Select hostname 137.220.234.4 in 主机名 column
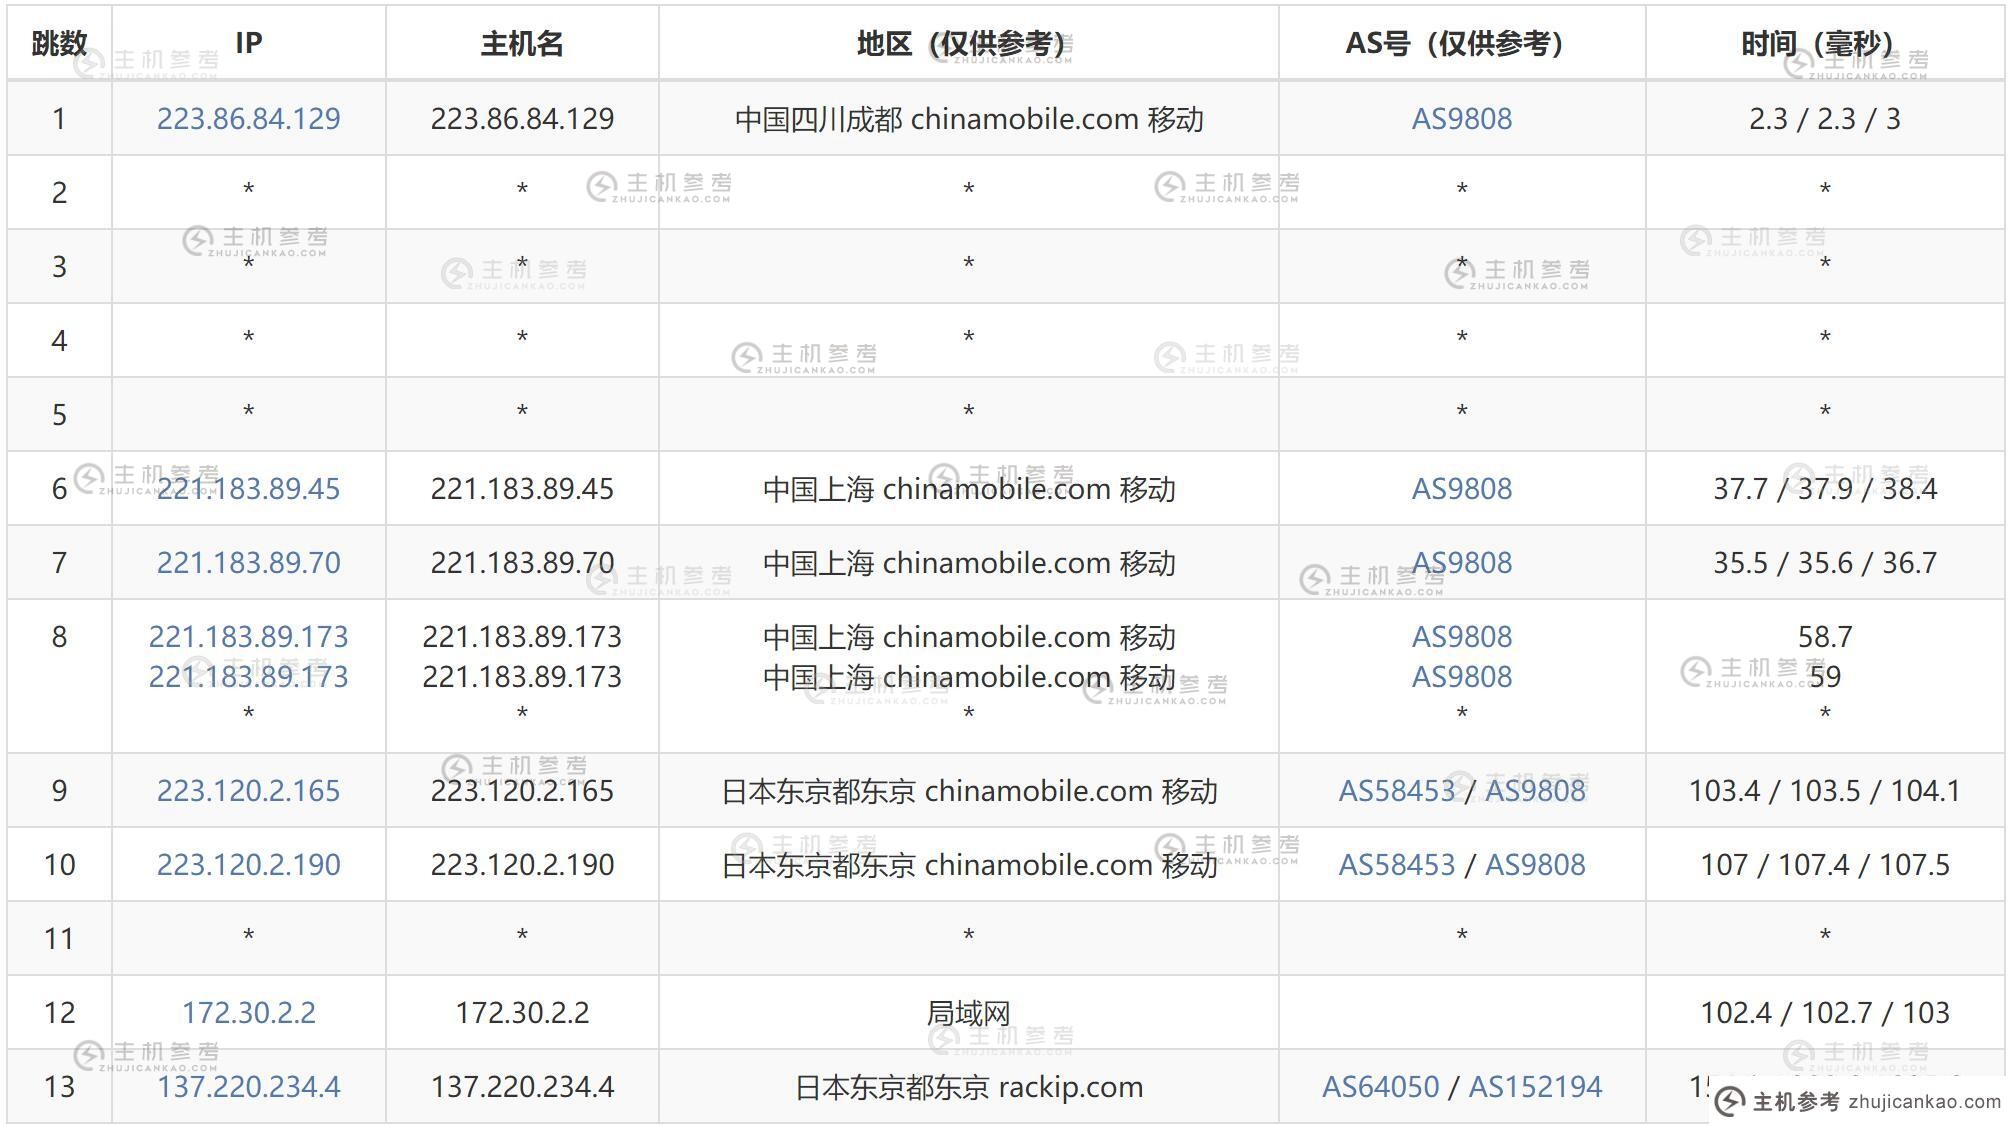The height and width of the screenshot is (1126, 2009). pyautogui.click(x=522, y=1087)
